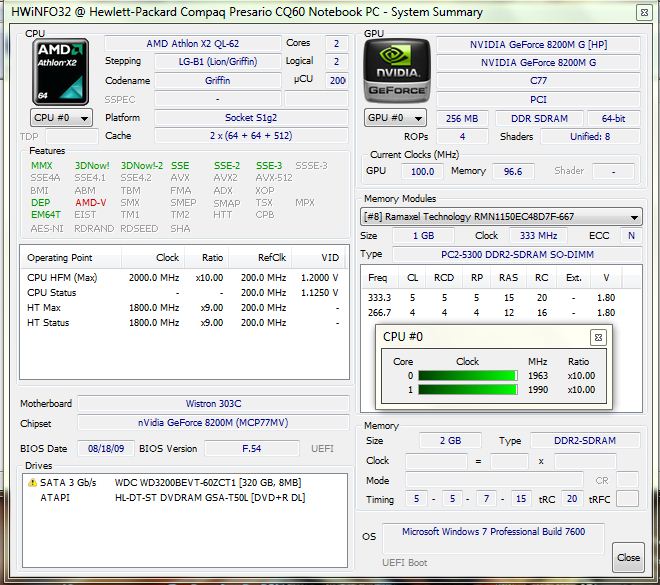Select the HT Max row

(184, 308)
